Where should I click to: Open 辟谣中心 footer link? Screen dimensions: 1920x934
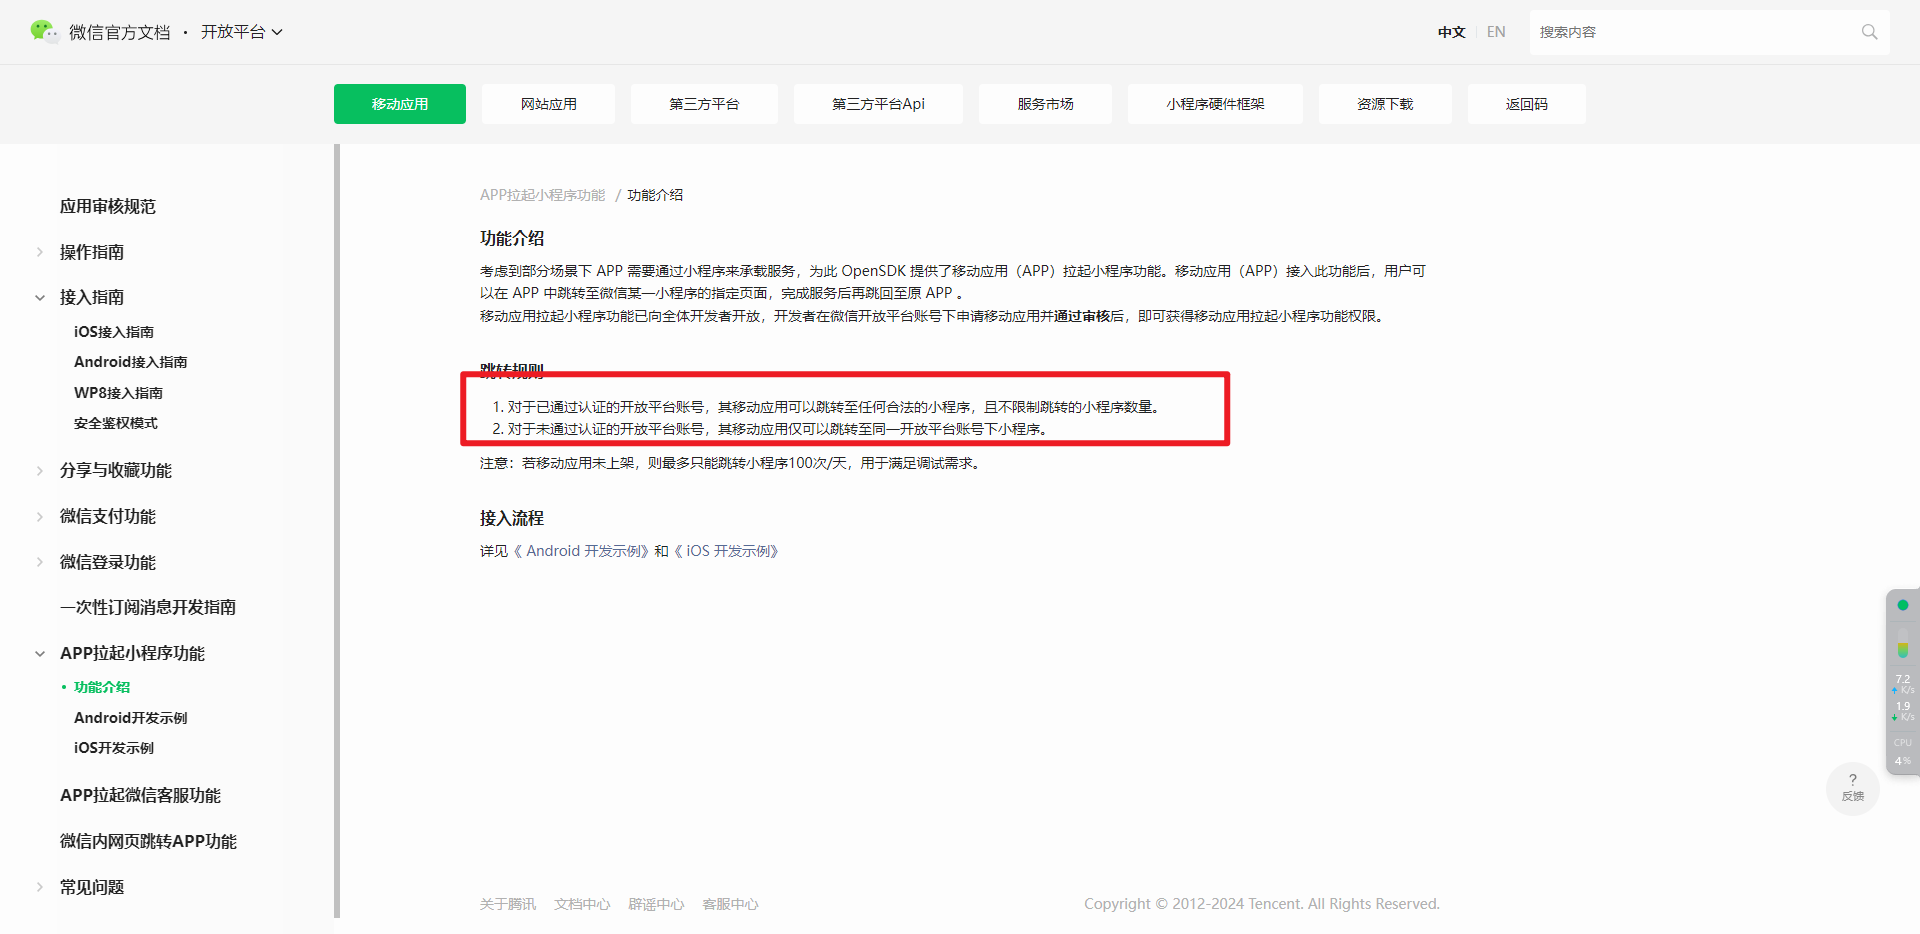coord(656,904)
